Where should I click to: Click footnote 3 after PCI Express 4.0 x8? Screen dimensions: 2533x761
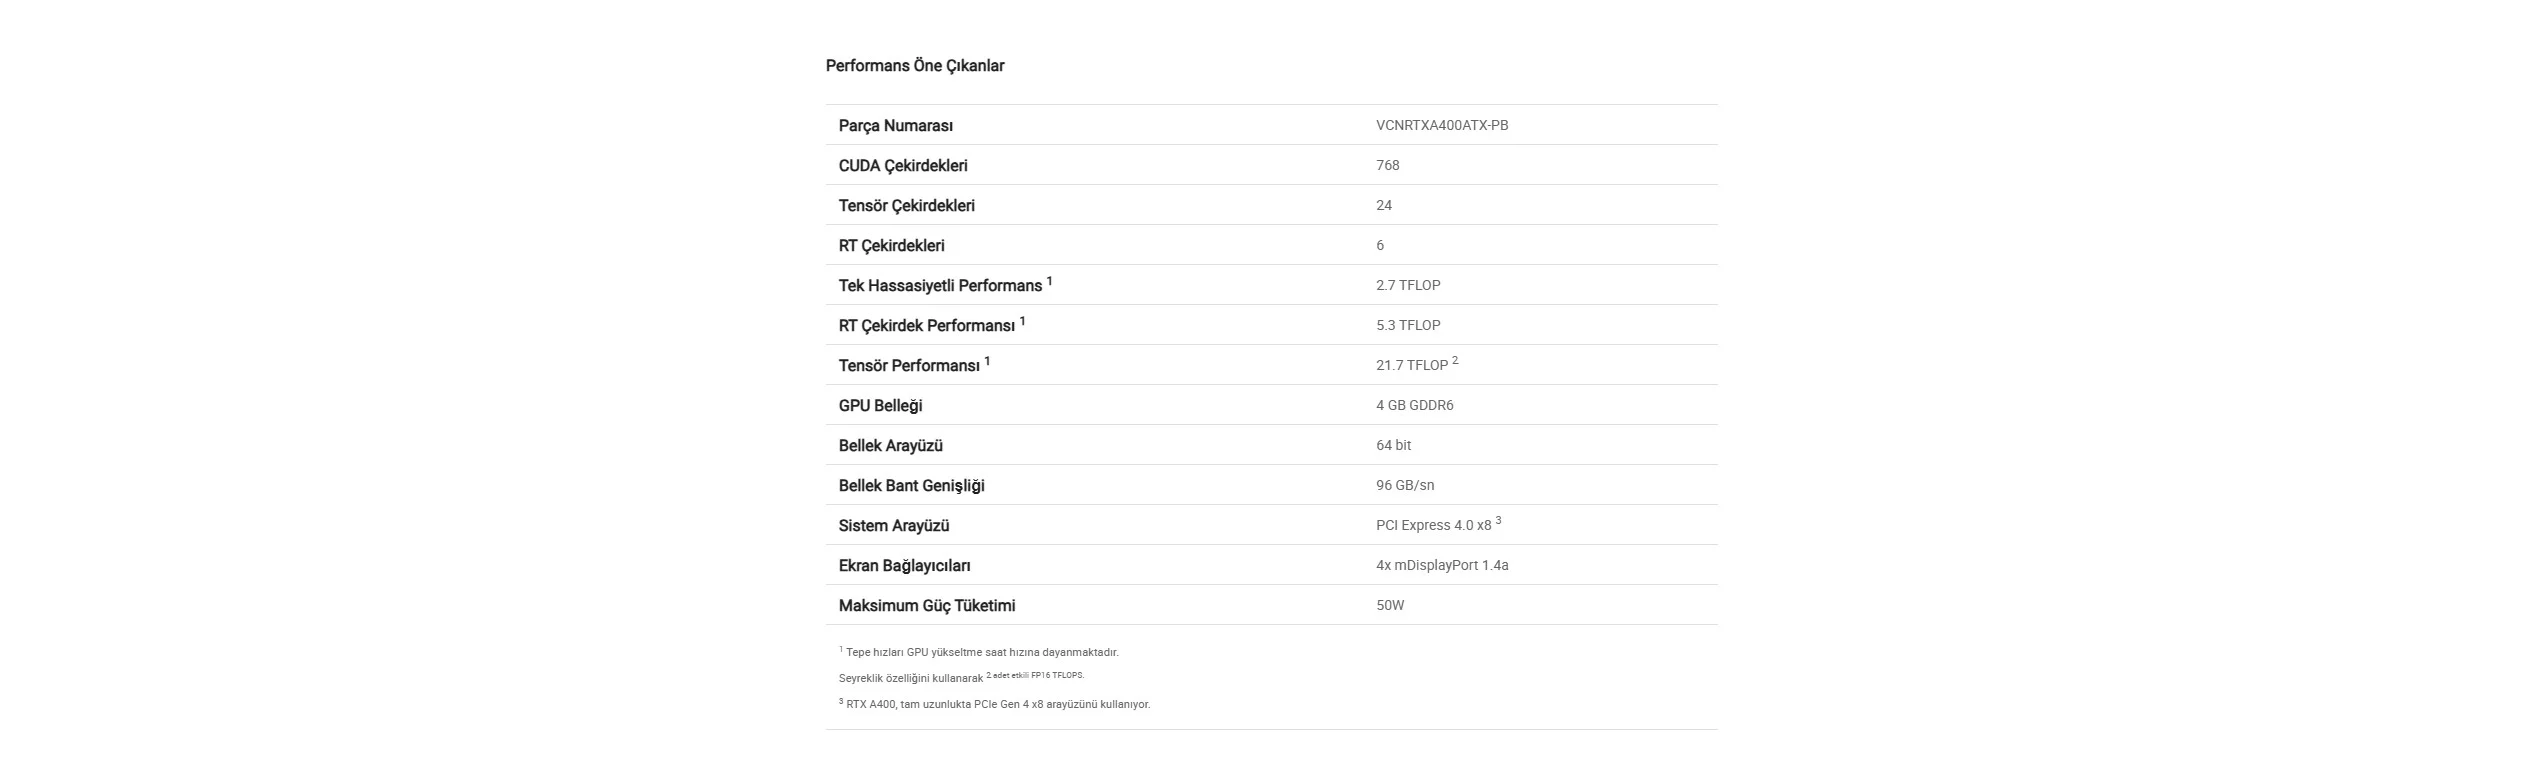tap(1498, 521)
